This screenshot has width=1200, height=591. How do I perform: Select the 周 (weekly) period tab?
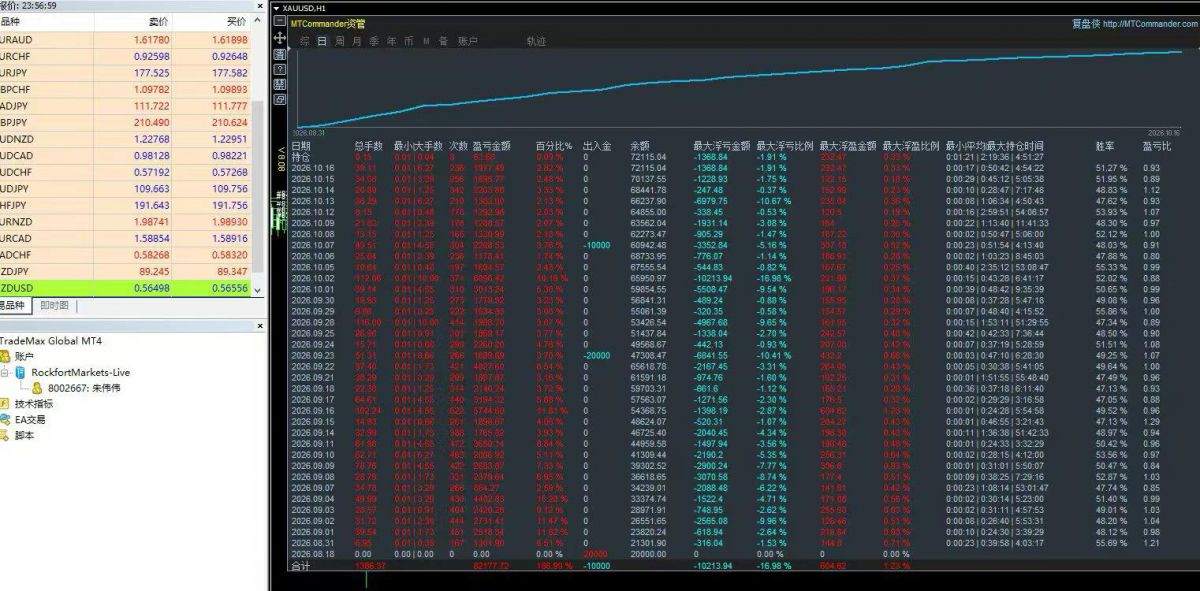pos(340,41)
